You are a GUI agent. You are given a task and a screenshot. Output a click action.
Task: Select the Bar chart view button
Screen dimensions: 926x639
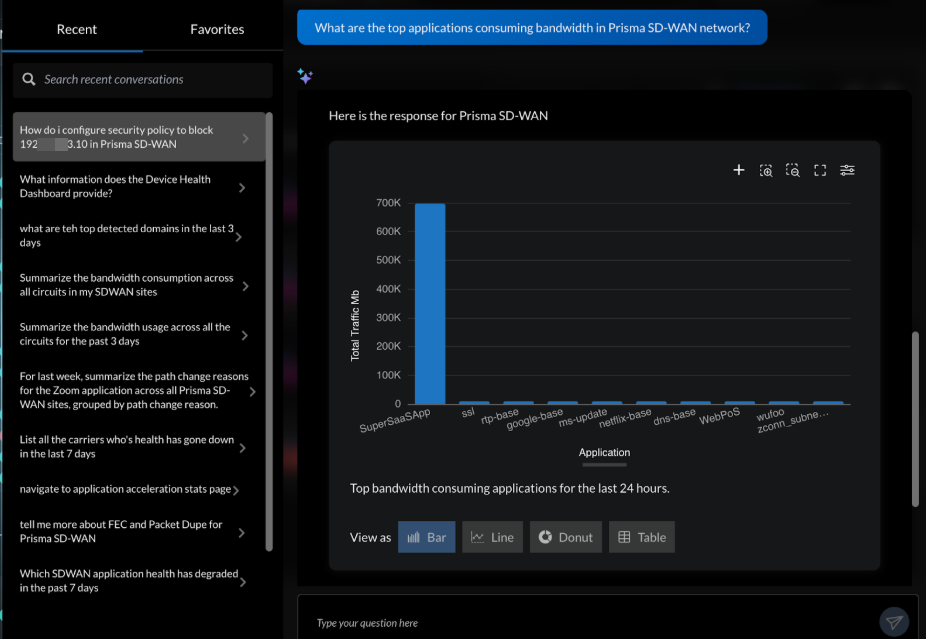click(427, 537)
